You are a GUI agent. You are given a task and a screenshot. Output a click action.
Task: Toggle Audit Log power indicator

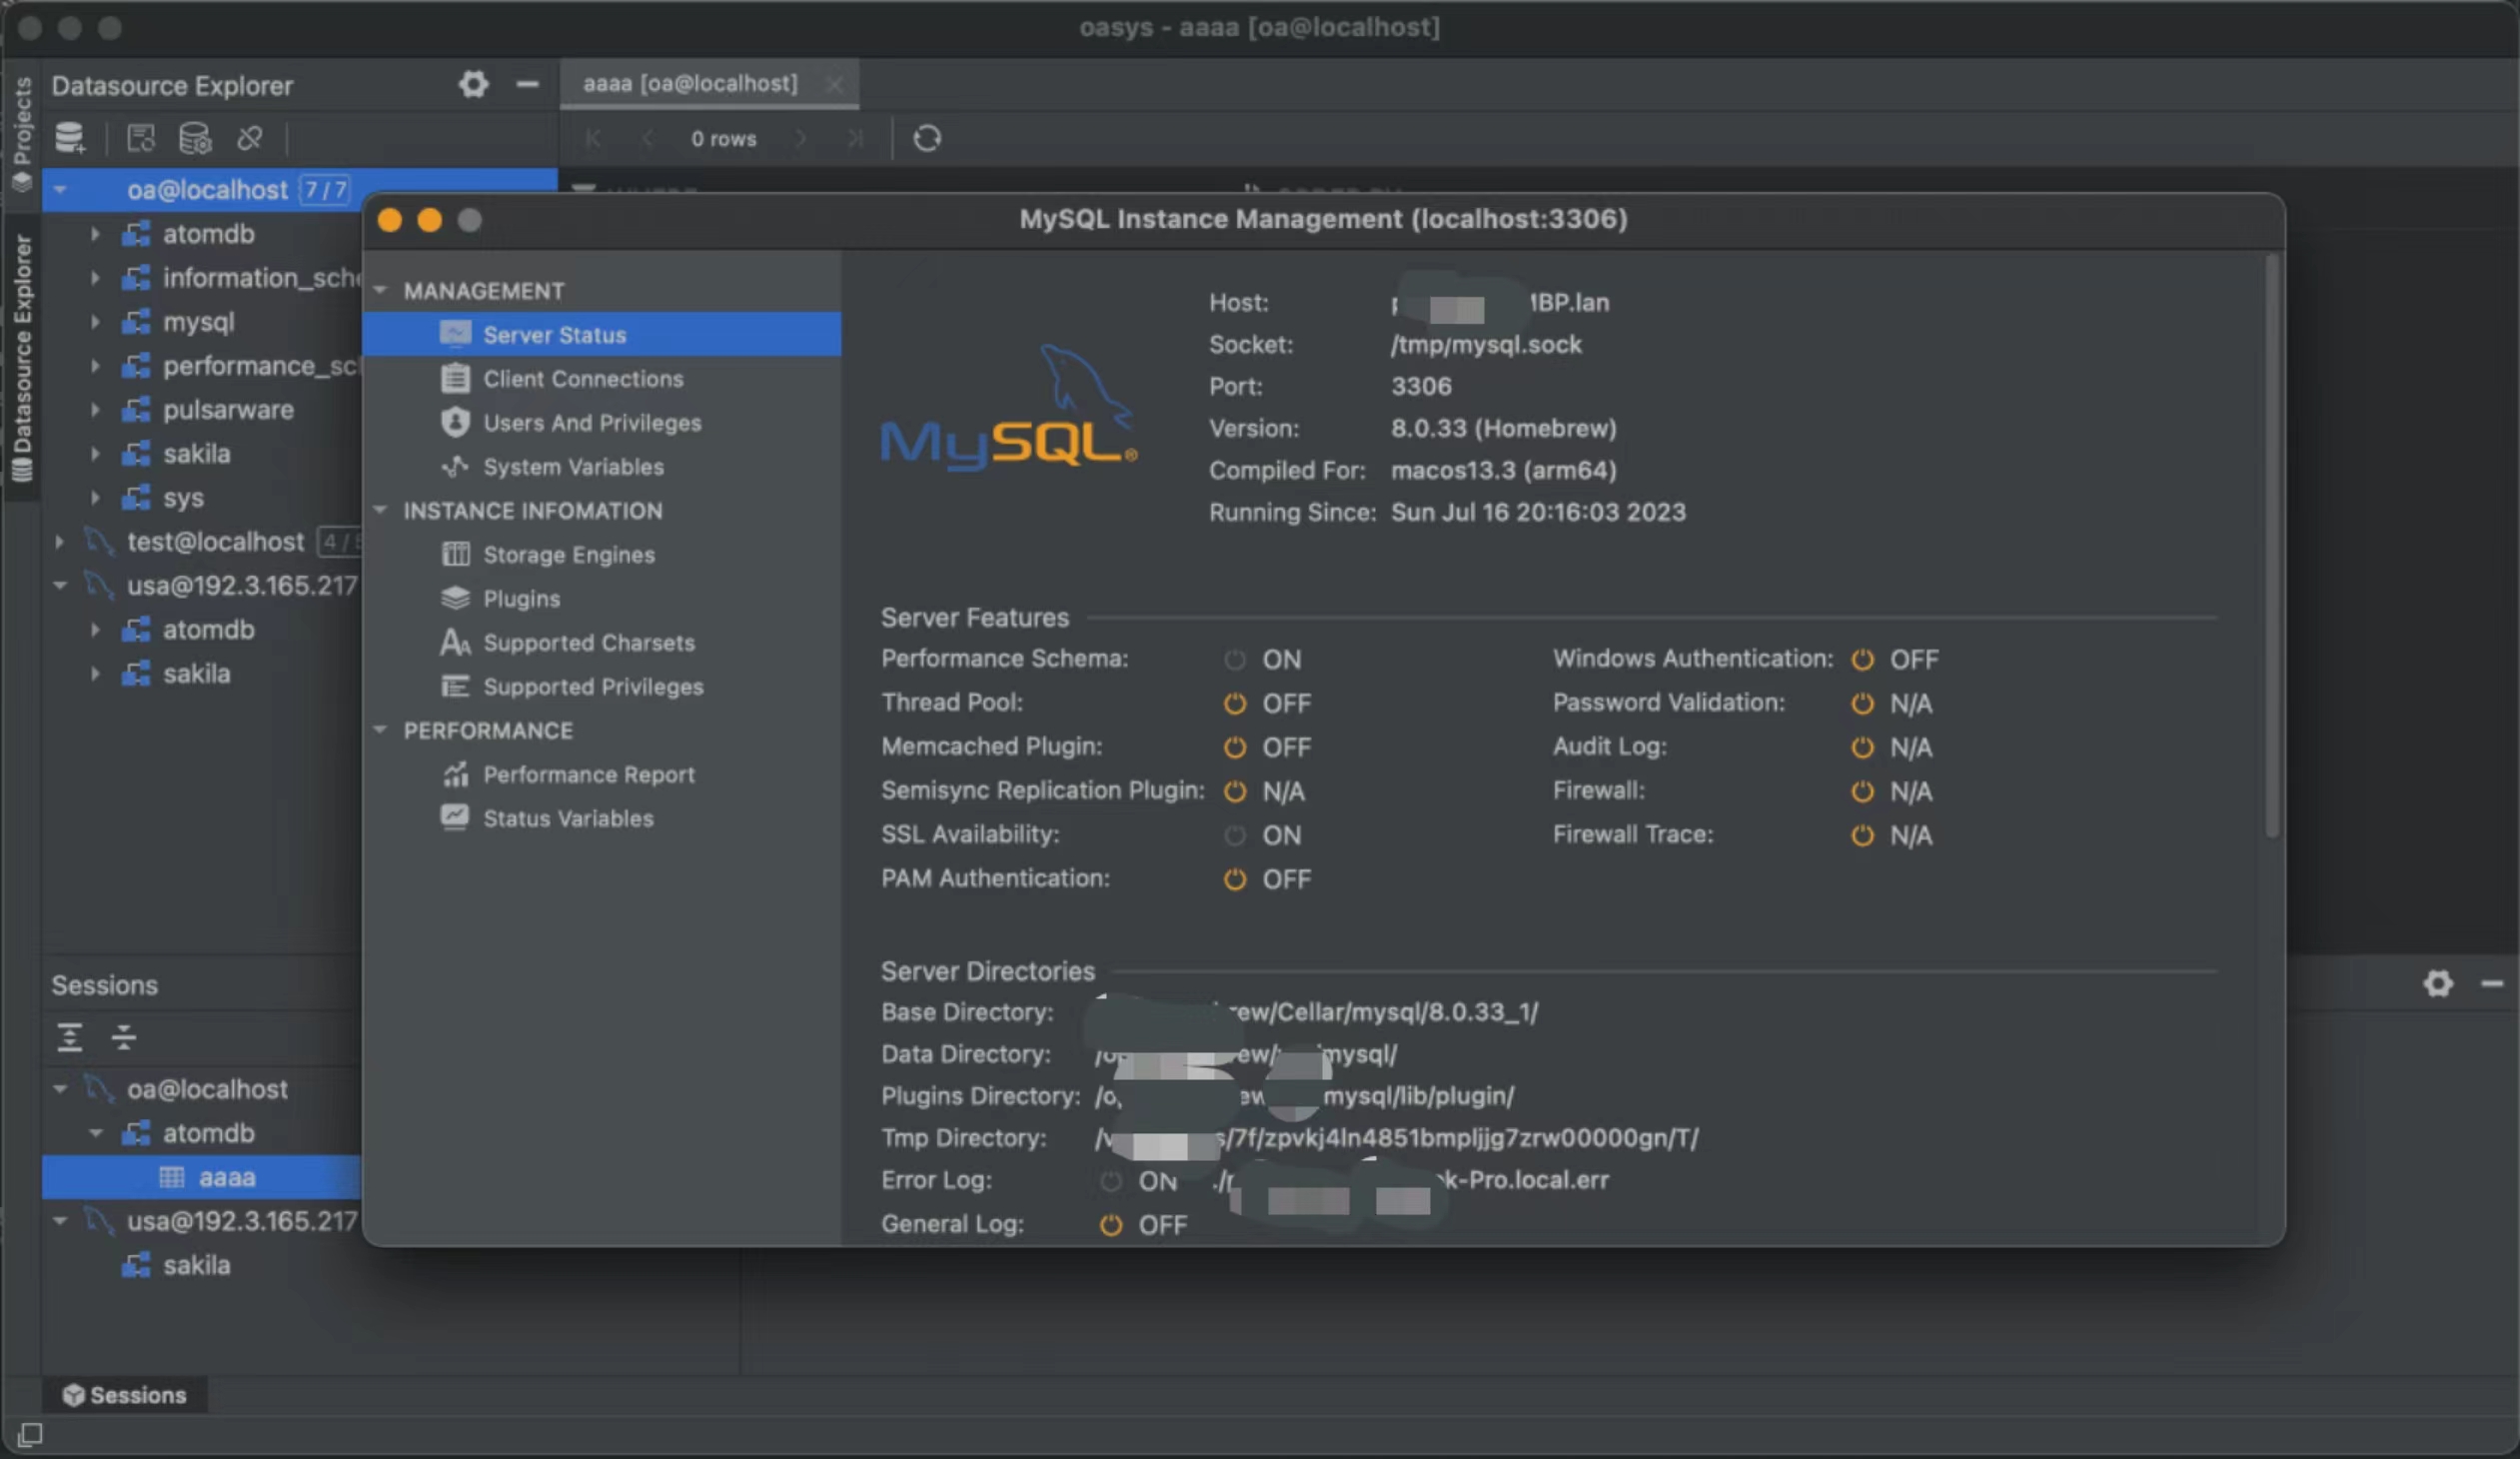1862,748
